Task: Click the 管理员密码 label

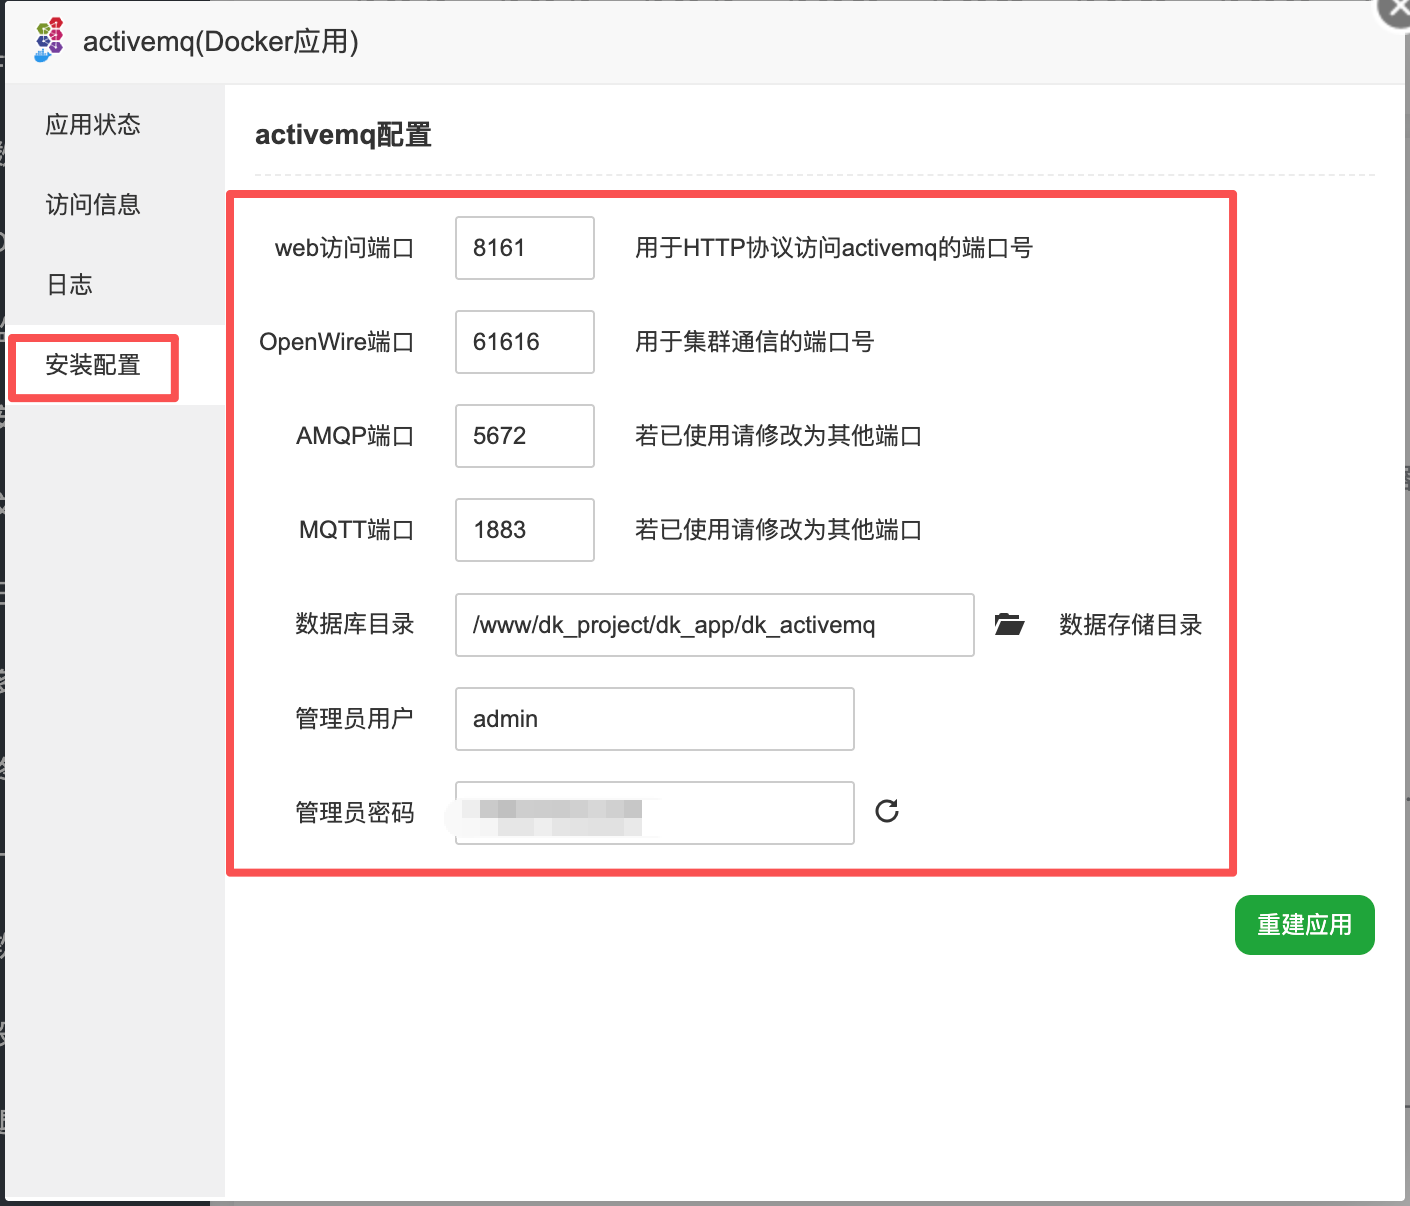Action: click(355, 812)
